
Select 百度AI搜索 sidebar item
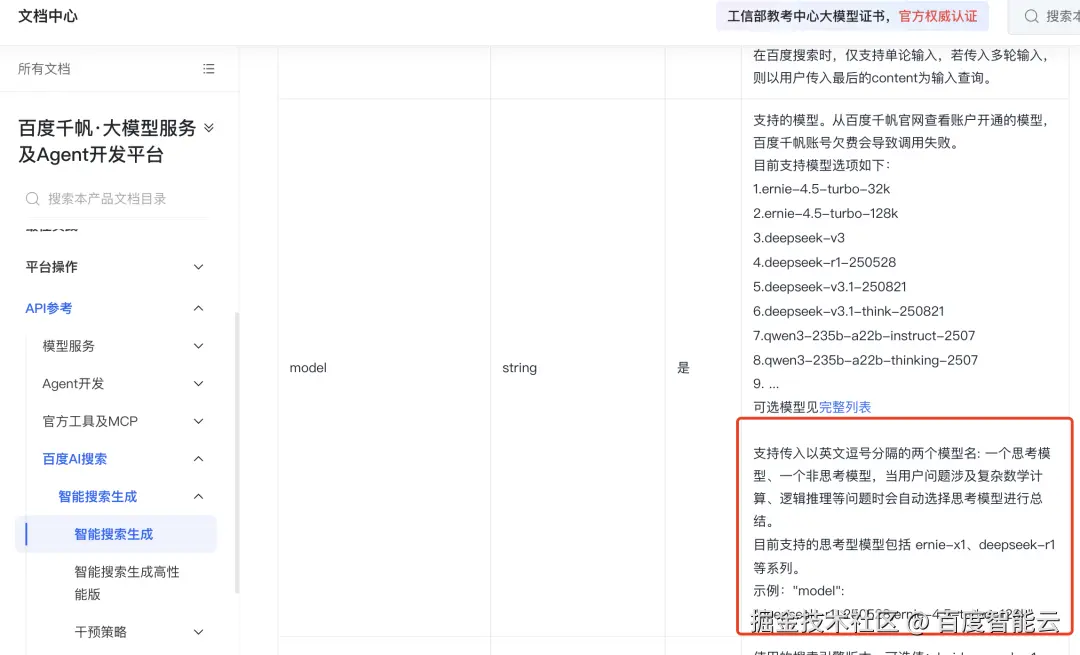click(74, 459)
